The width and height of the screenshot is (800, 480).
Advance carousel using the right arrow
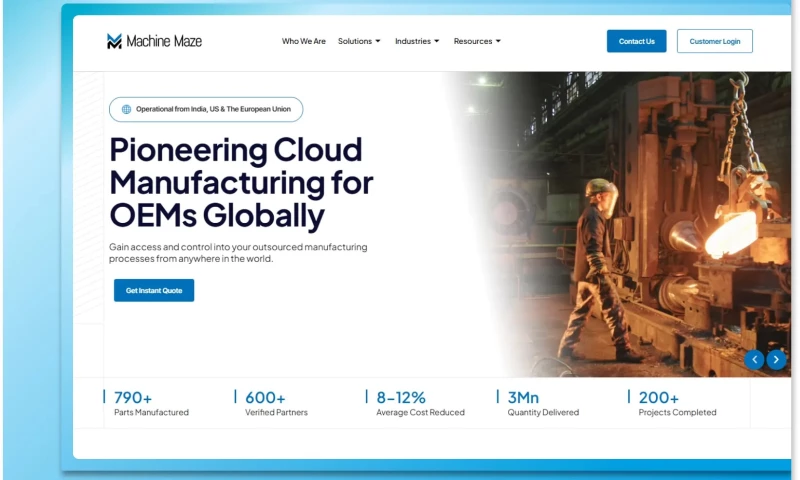[x=776, y=359]
